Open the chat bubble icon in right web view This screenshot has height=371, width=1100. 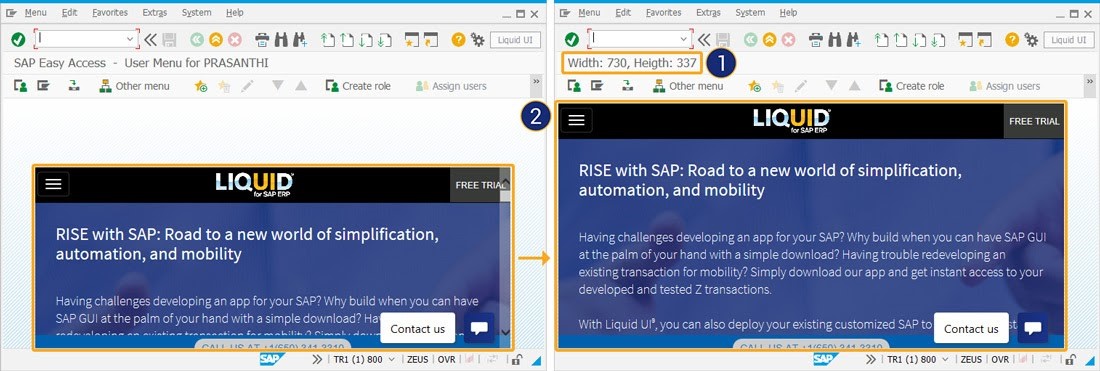click(1033, 328)
